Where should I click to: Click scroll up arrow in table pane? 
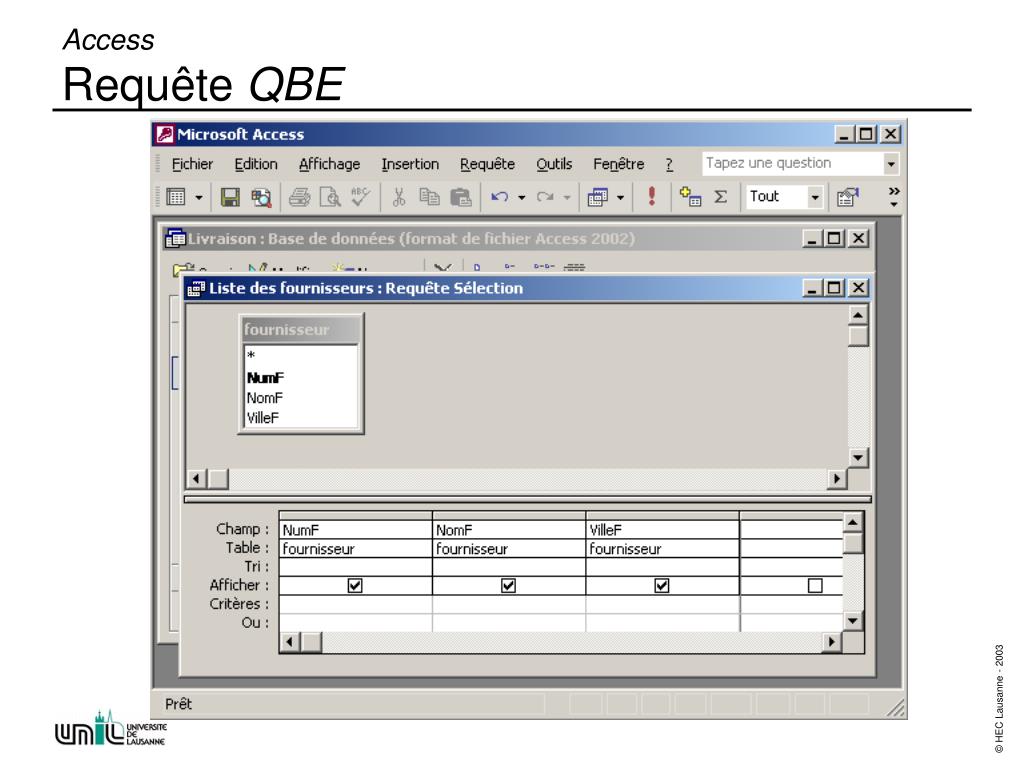(858, 315)
